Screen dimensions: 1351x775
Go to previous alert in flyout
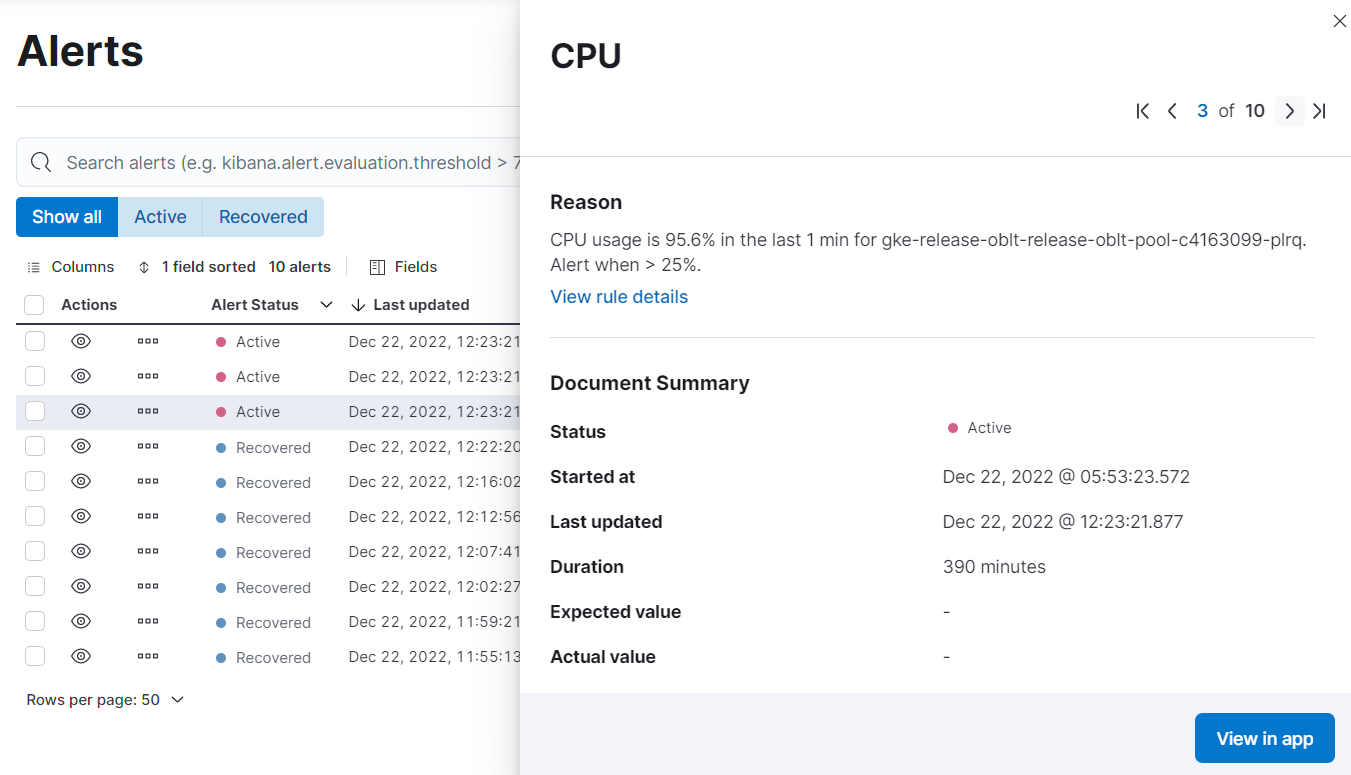[x=1172, y=111]
